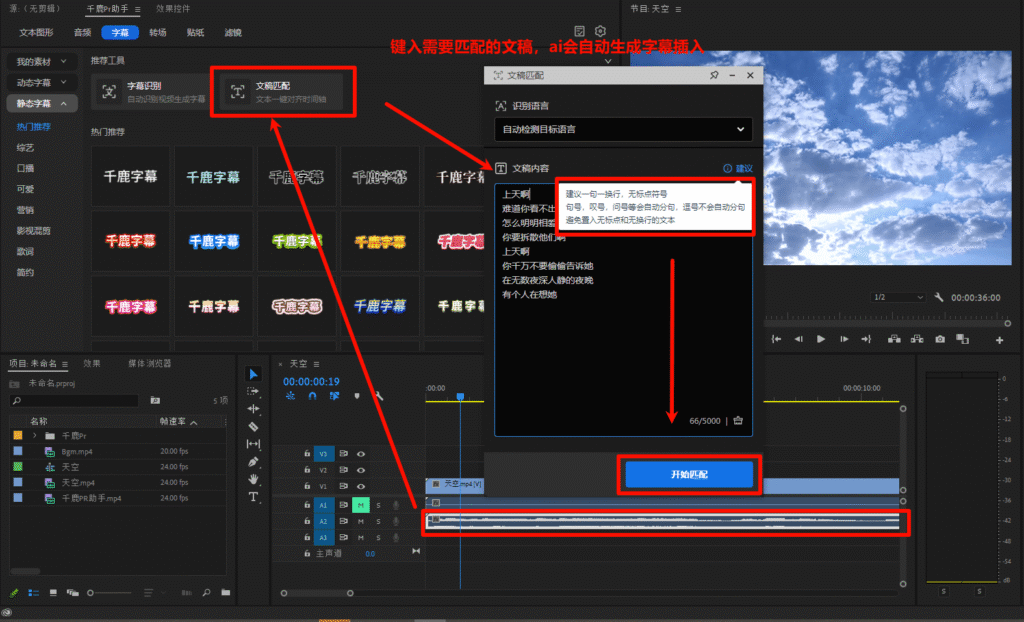Toggle the V1 track eye visibility

(361, 486)
